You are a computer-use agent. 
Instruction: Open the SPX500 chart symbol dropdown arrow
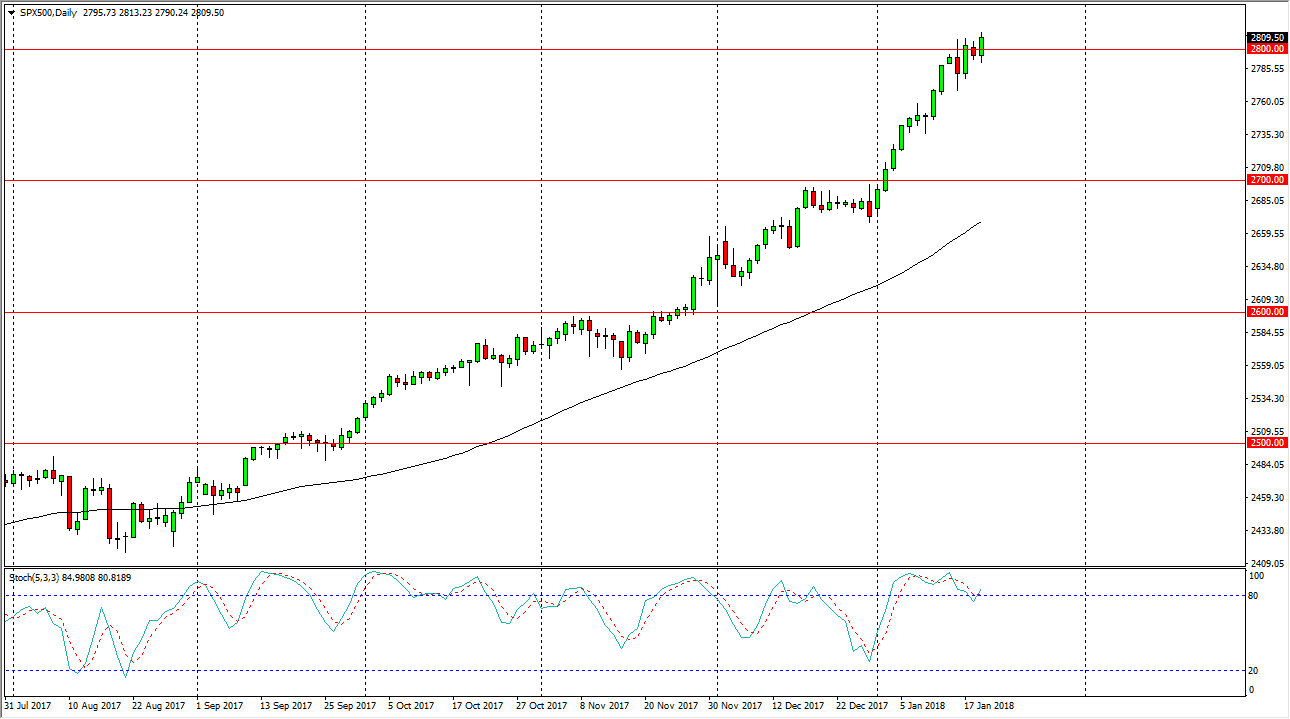(10, 12)
